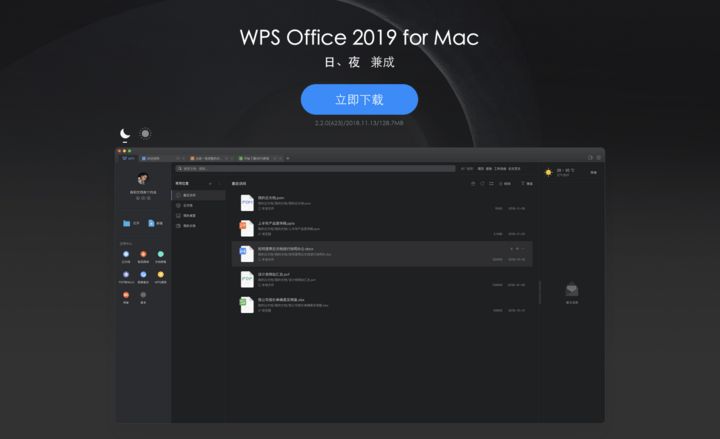Open the first file with PDF-style icon

(x=382, y=203)
